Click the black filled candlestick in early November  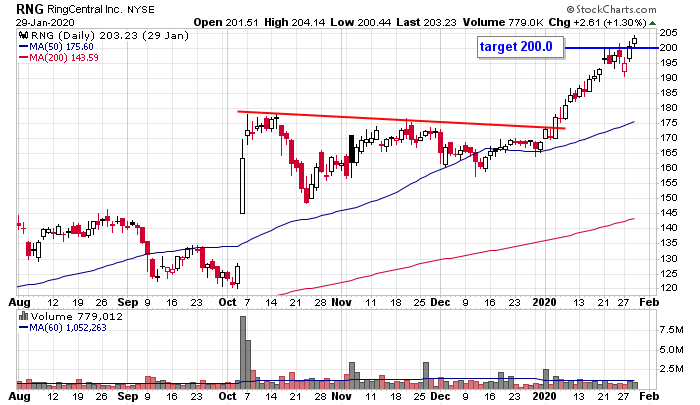(x=352, y=149)
